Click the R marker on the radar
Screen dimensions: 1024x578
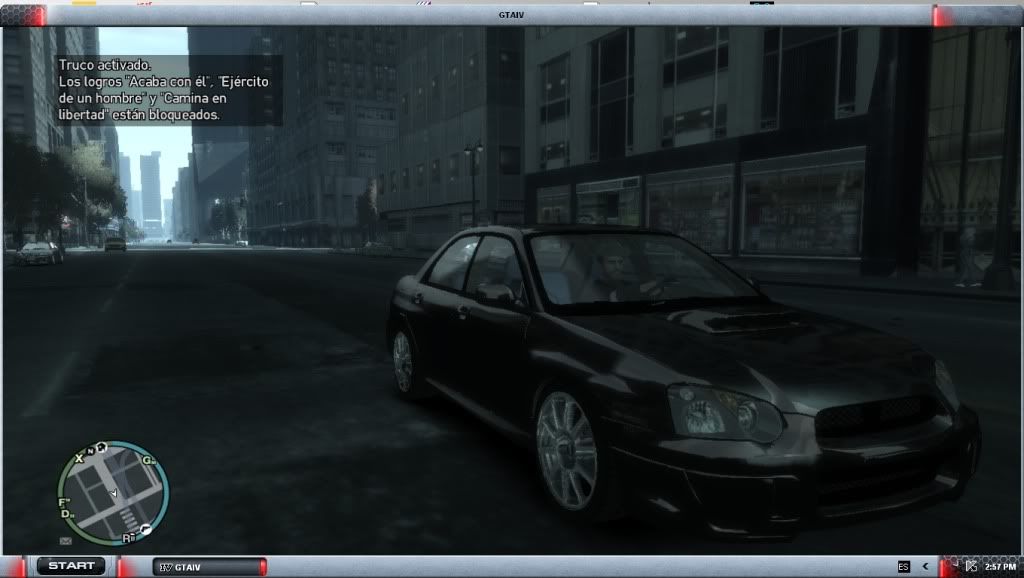(x=127, y=537)
